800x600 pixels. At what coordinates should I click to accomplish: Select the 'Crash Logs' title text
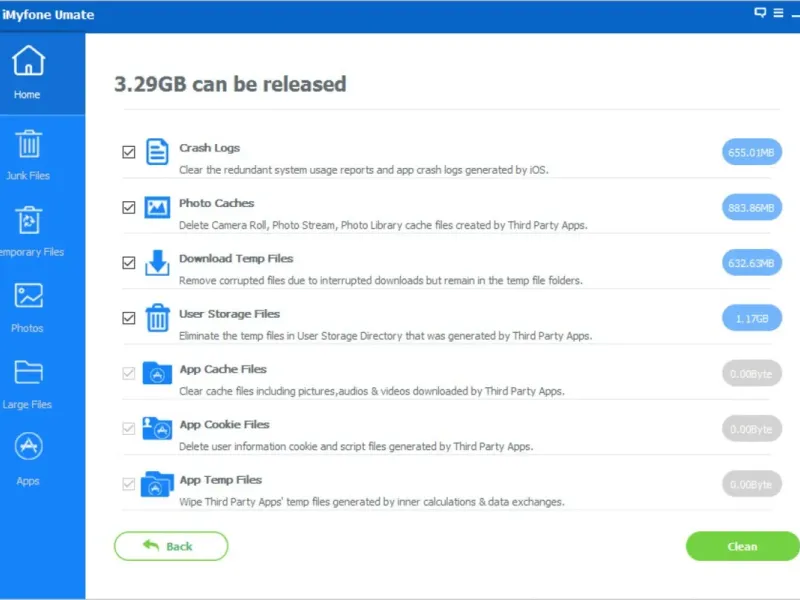tap(209, 148)
